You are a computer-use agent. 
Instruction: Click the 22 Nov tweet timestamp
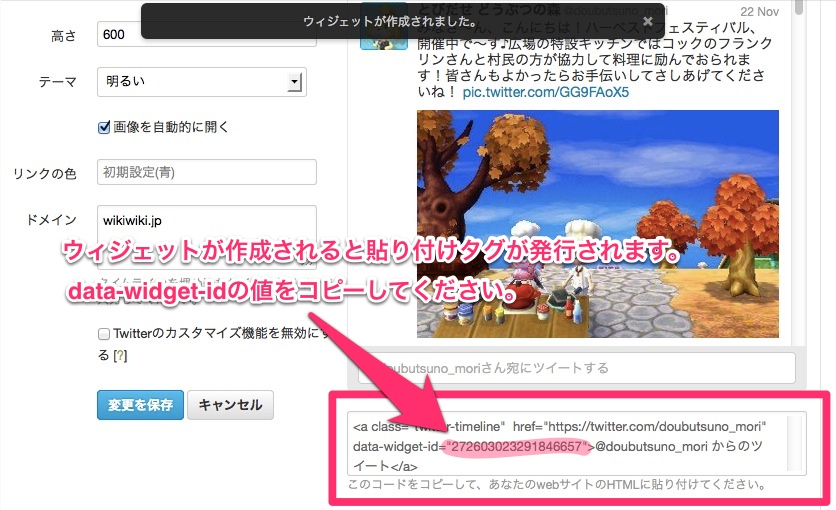(759, 12)
